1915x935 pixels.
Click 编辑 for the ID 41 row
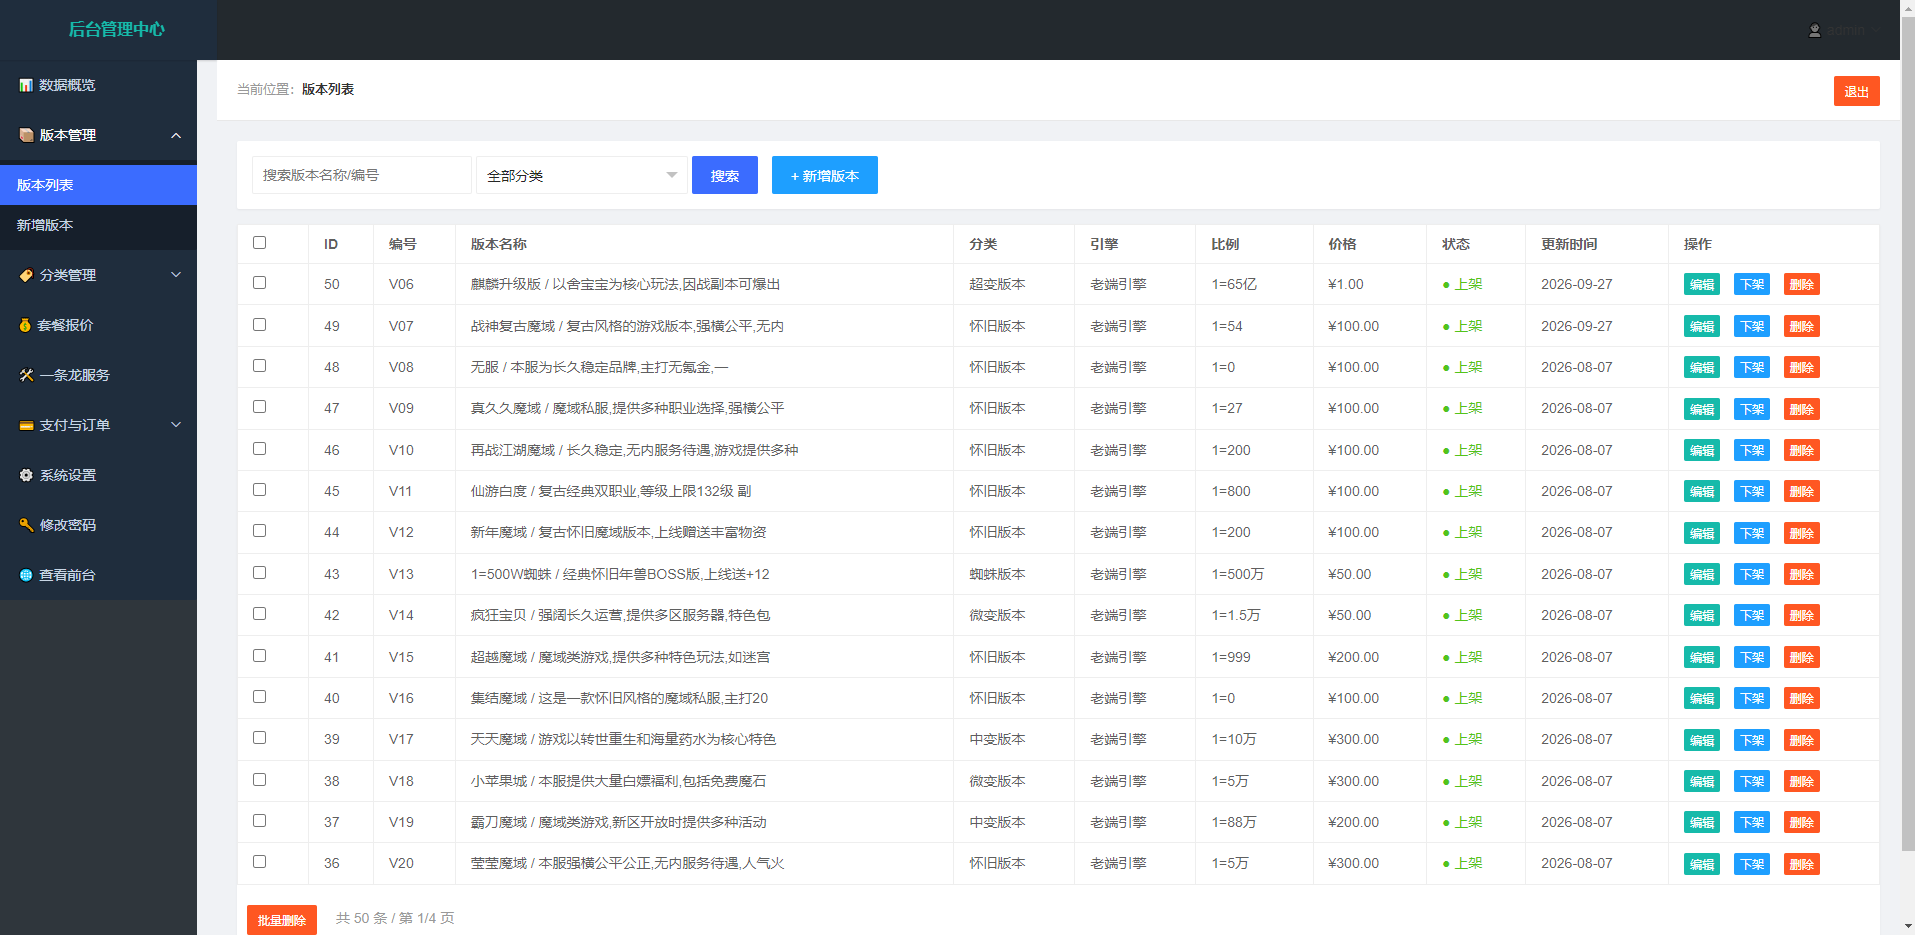coord(1702,657)
